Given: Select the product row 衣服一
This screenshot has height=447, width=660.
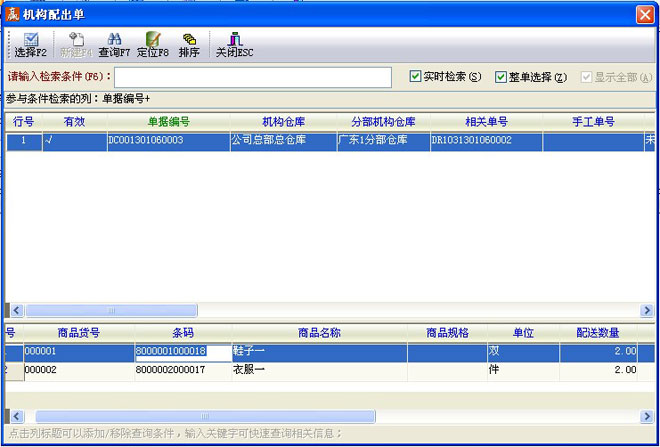Looking at the screenshot, I should [320, 370].
